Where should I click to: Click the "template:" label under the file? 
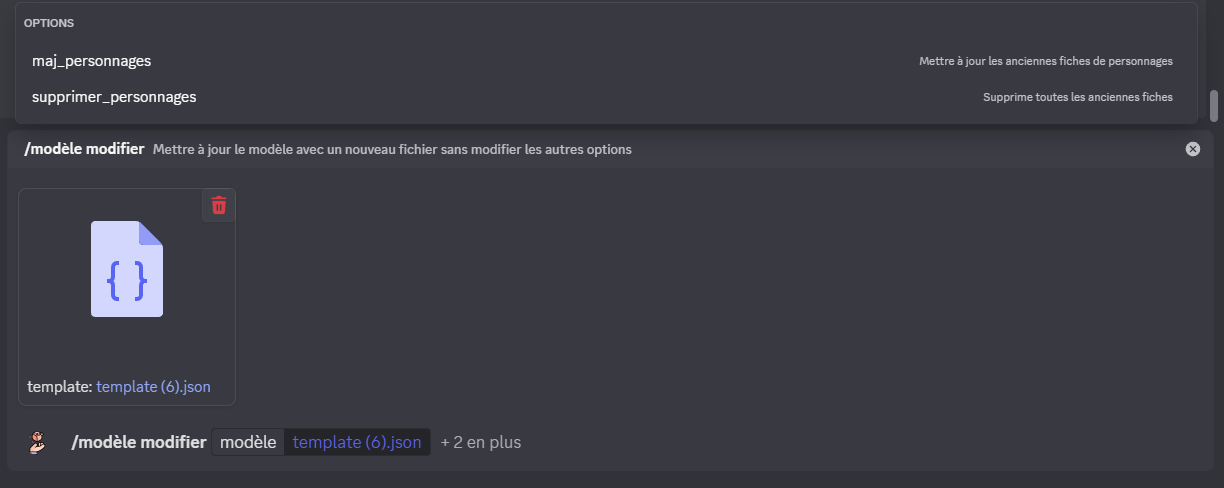click(60, 386)
